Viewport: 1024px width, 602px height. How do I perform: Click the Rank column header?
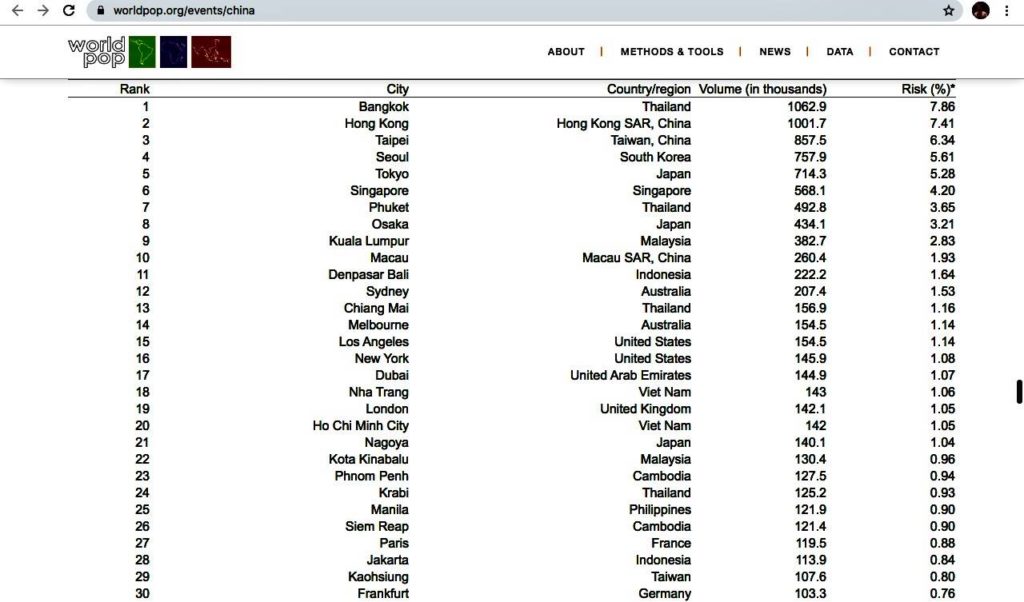[135, 89]
